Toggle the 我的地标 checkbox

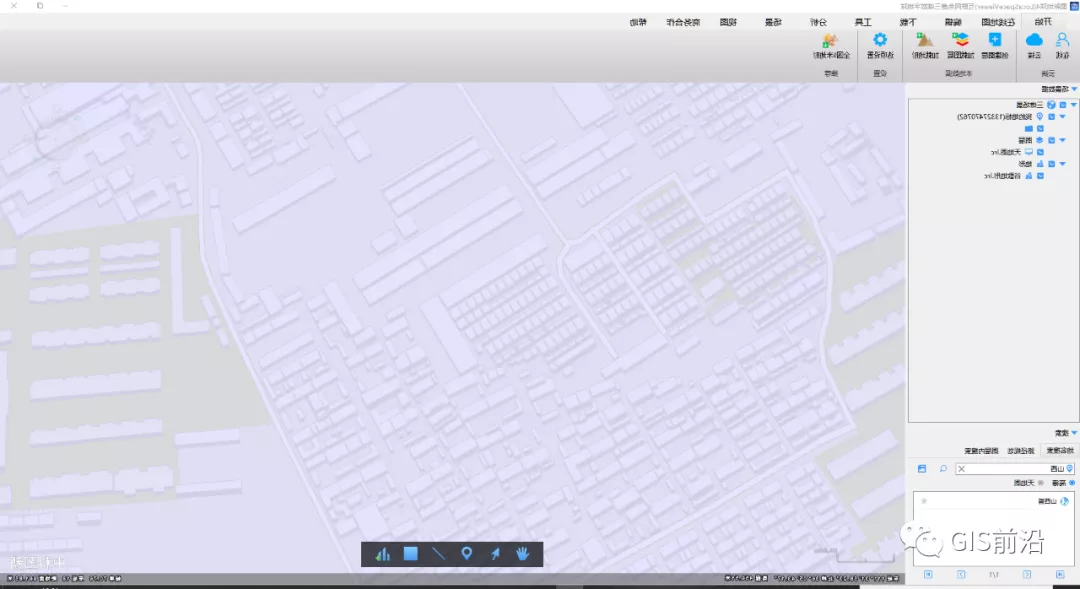tap(1051, 116)
